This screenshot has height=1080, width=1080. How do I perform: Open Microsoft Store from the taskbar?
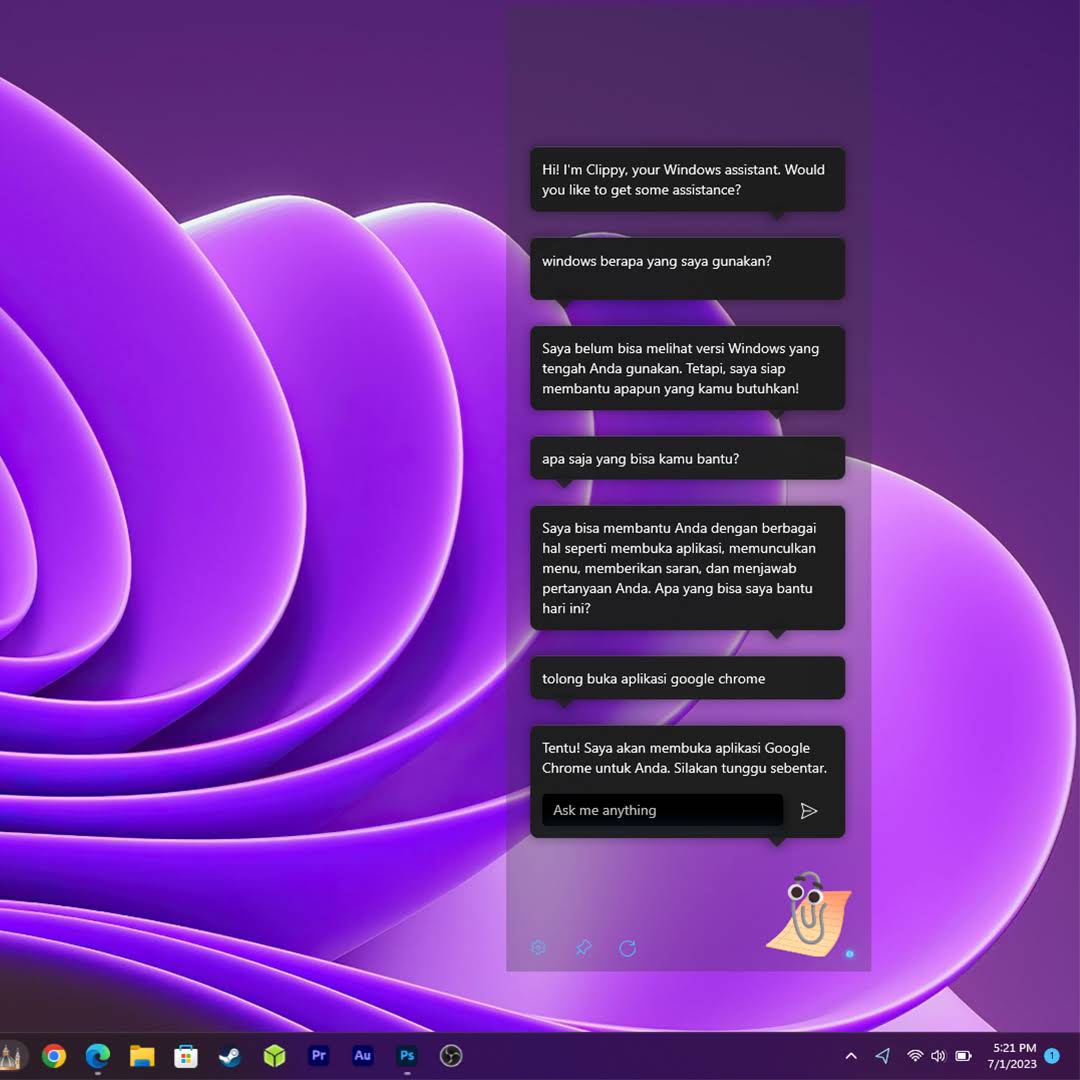186,1056
